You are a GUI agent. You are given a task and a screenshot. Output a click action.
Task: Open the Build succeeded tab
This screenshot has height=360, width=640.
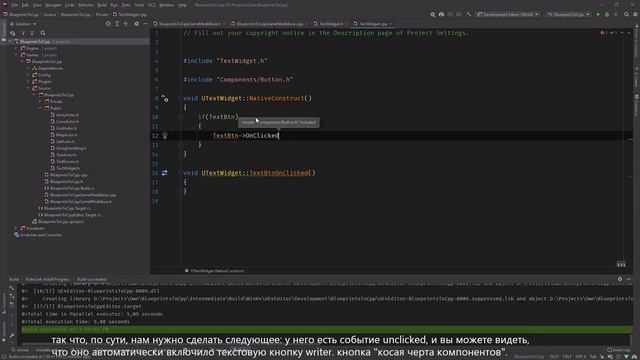coord(91,280)
